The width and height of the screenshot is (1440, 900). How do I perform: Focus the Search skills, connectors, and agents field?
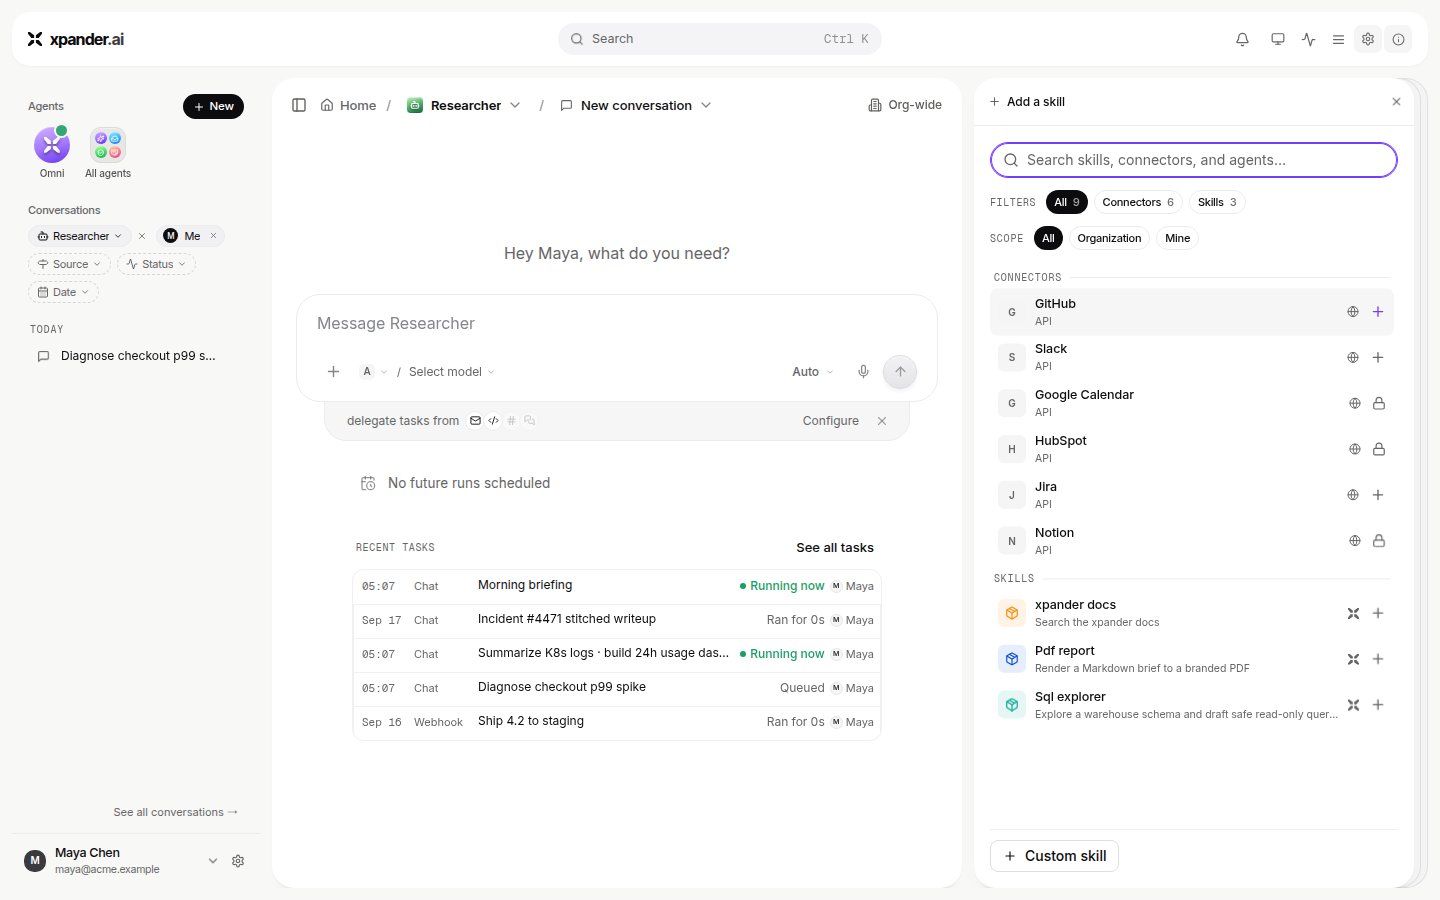click(1194, 160)
